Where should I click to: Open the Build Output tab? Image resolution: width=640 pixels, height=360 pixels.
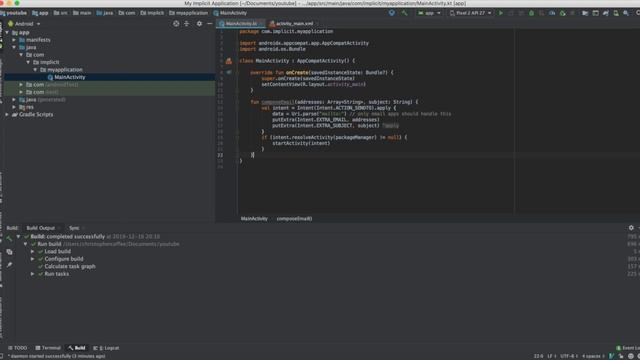click(x=41, y=228)
